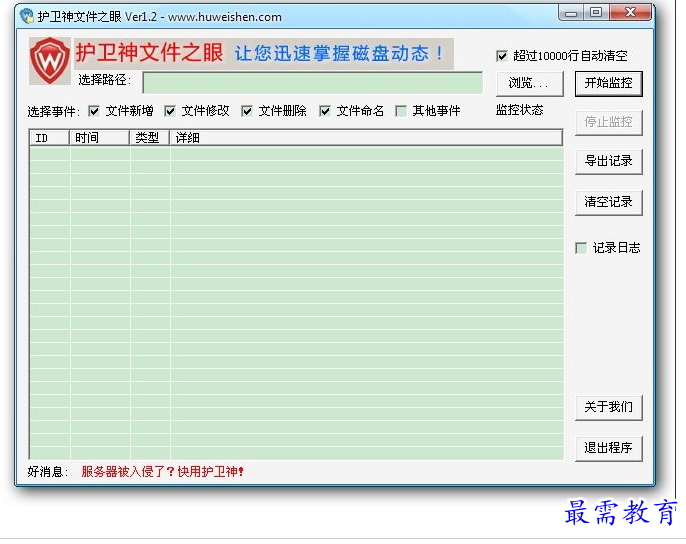Export records via 导出记录 button
The image size is (686, 544).
[x=609, y=161]
